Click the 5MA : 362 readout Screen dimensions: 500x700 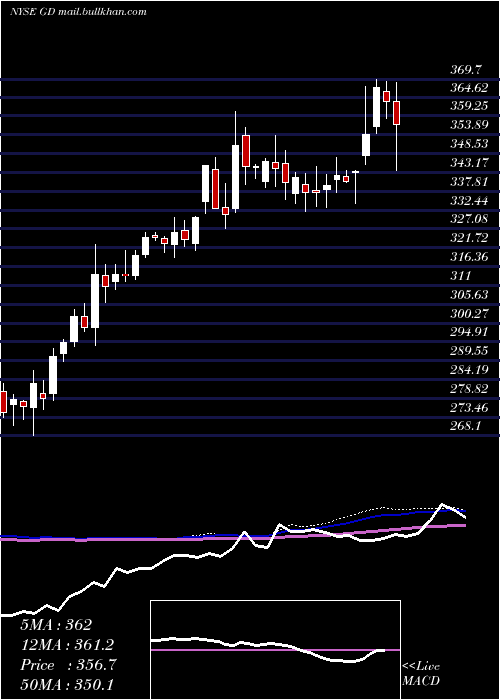point(56,625)
